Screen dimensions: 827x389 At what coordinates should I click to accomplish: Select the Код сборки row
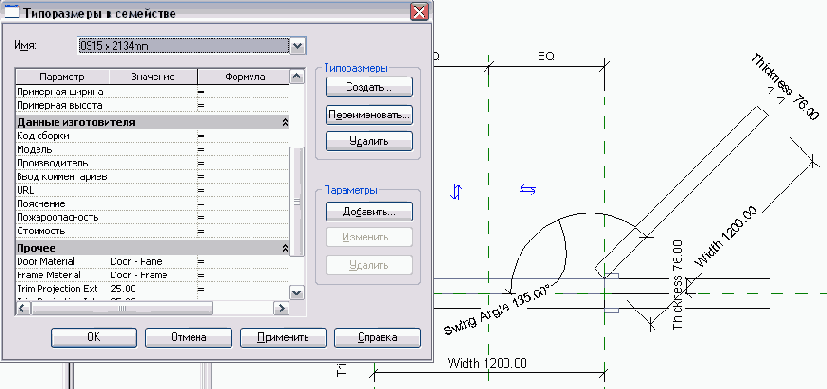click(x=152, y=136)
